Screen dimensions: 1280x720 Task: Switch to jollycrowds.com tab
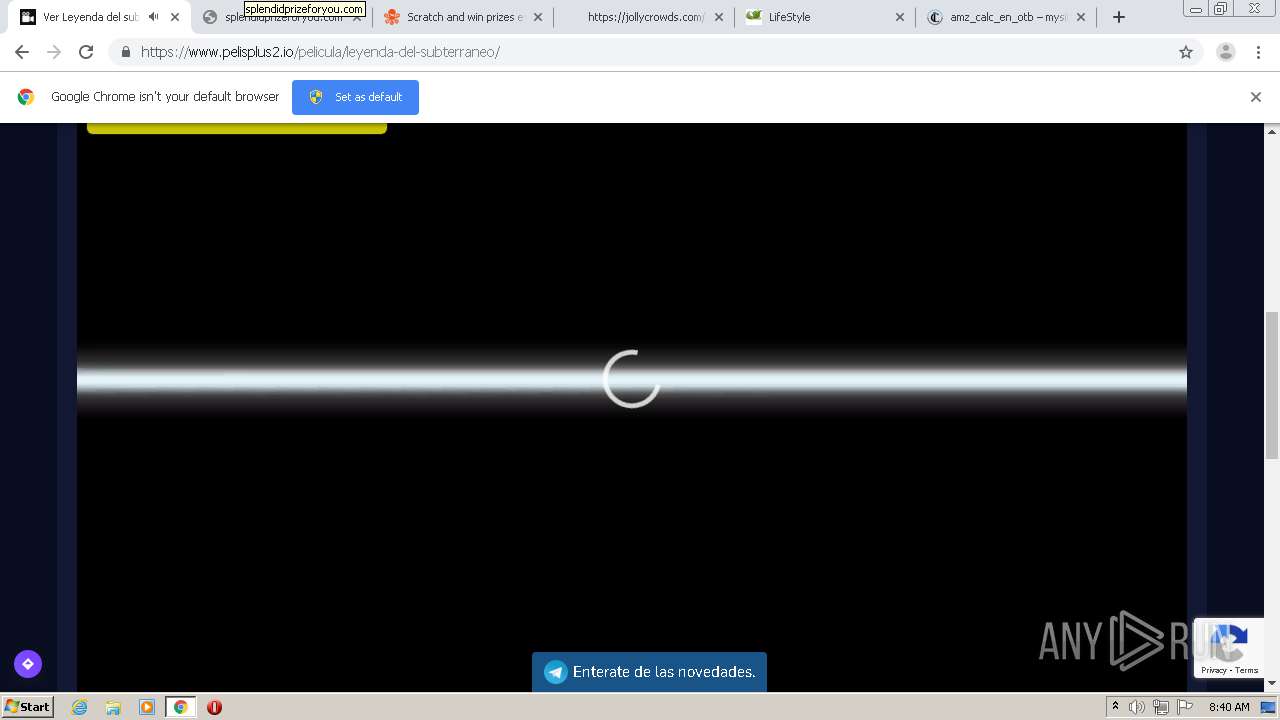tap(645, 17)
